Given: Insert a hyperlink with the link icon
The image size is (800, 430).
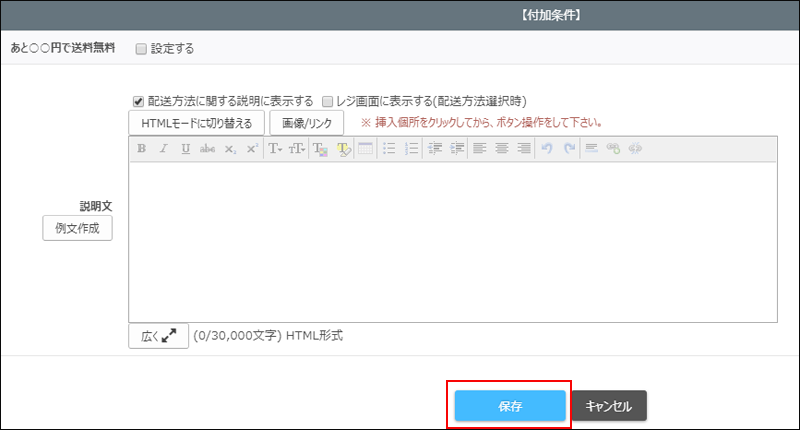Looking at the screenshot, I should [x=613, y=148].
